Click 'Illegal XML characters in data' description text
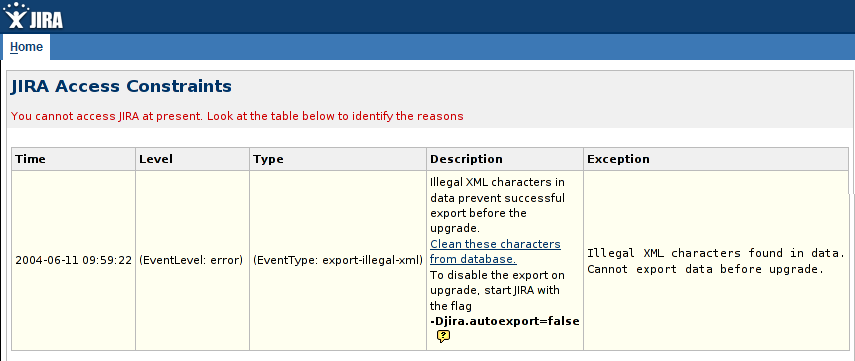855x361 pixels. (x=498, y=189)
